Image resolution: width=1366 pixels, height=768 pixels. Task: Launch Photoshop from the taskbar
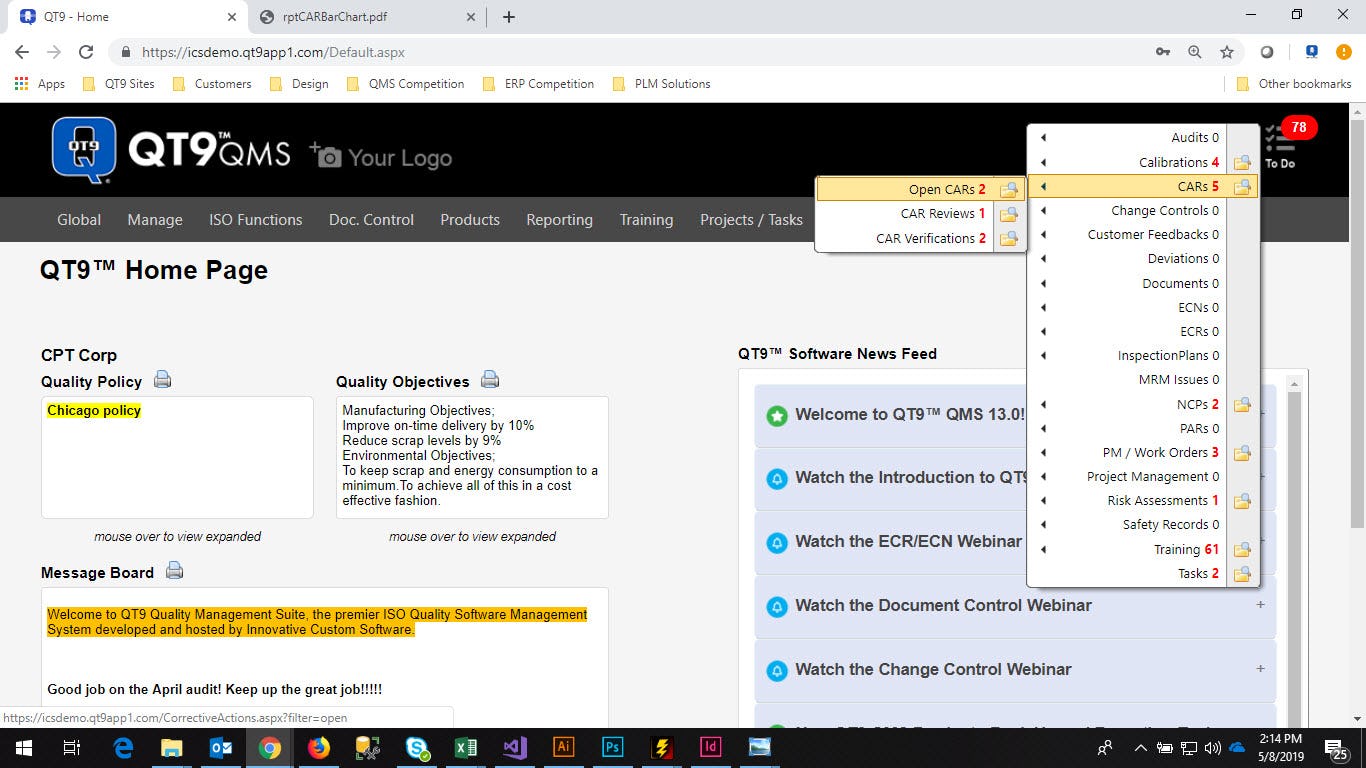[612, 747]
